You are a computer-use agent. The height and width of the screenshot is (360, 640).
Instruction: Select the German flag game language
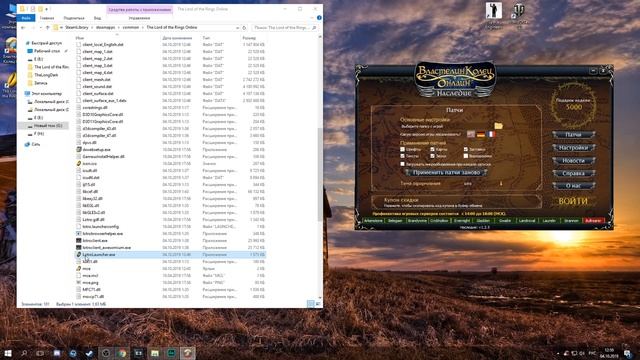click(x=481, y=134)
